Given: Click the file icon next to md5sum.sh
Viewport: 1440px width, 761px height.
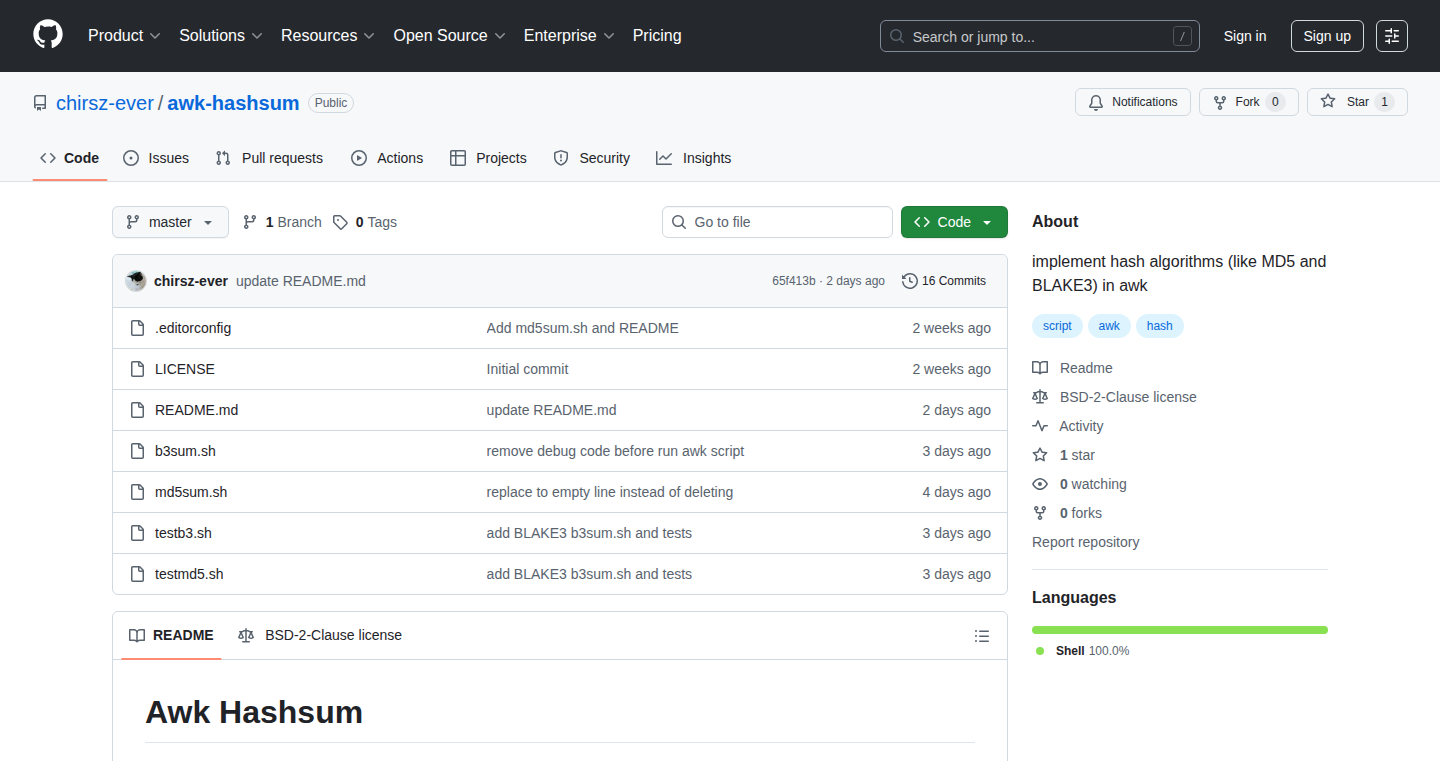Looking at the screenshot, I should pos(138,492).
